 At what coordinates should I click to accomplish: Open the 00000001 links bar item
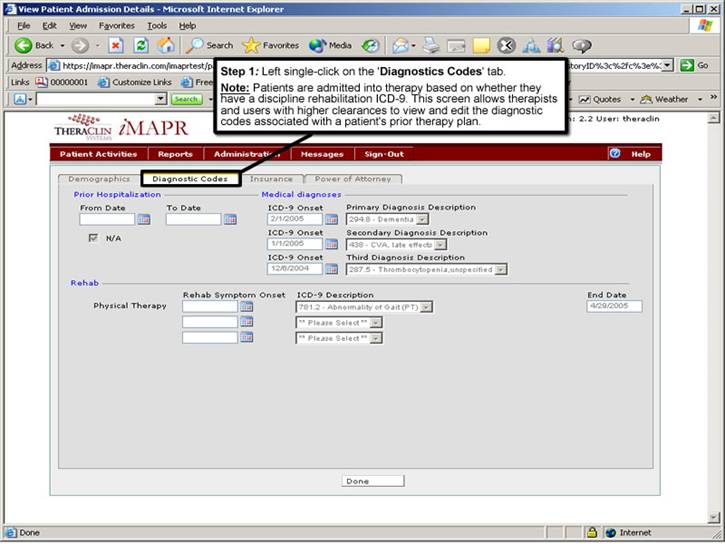click(61, 82)
